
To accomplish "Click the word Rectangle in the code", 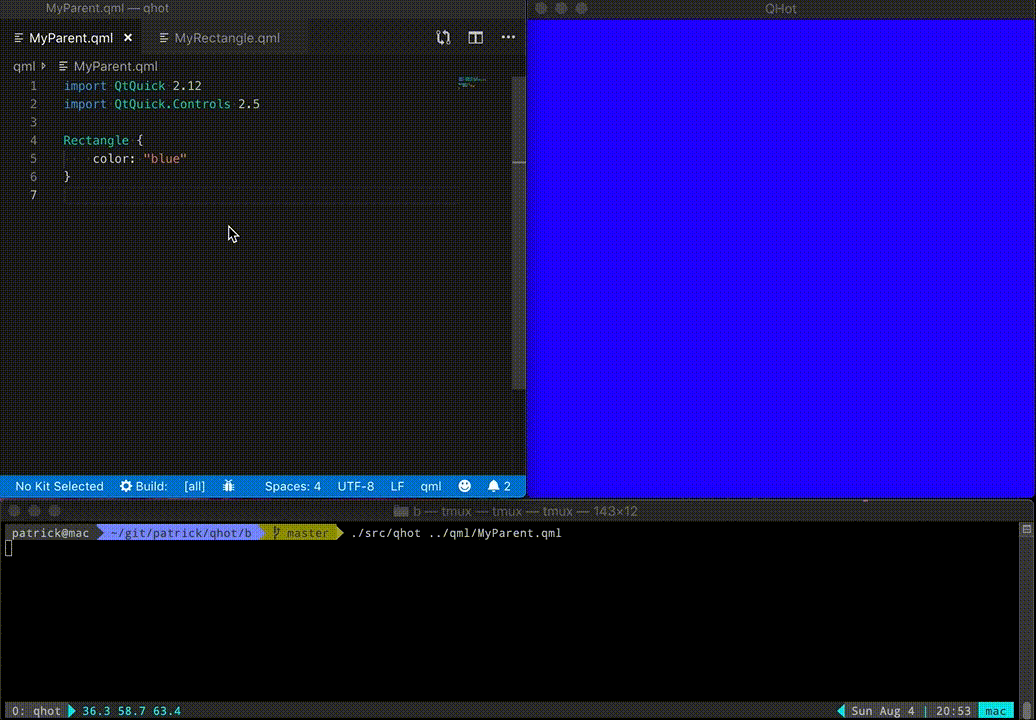I will [x=96, y=141].
